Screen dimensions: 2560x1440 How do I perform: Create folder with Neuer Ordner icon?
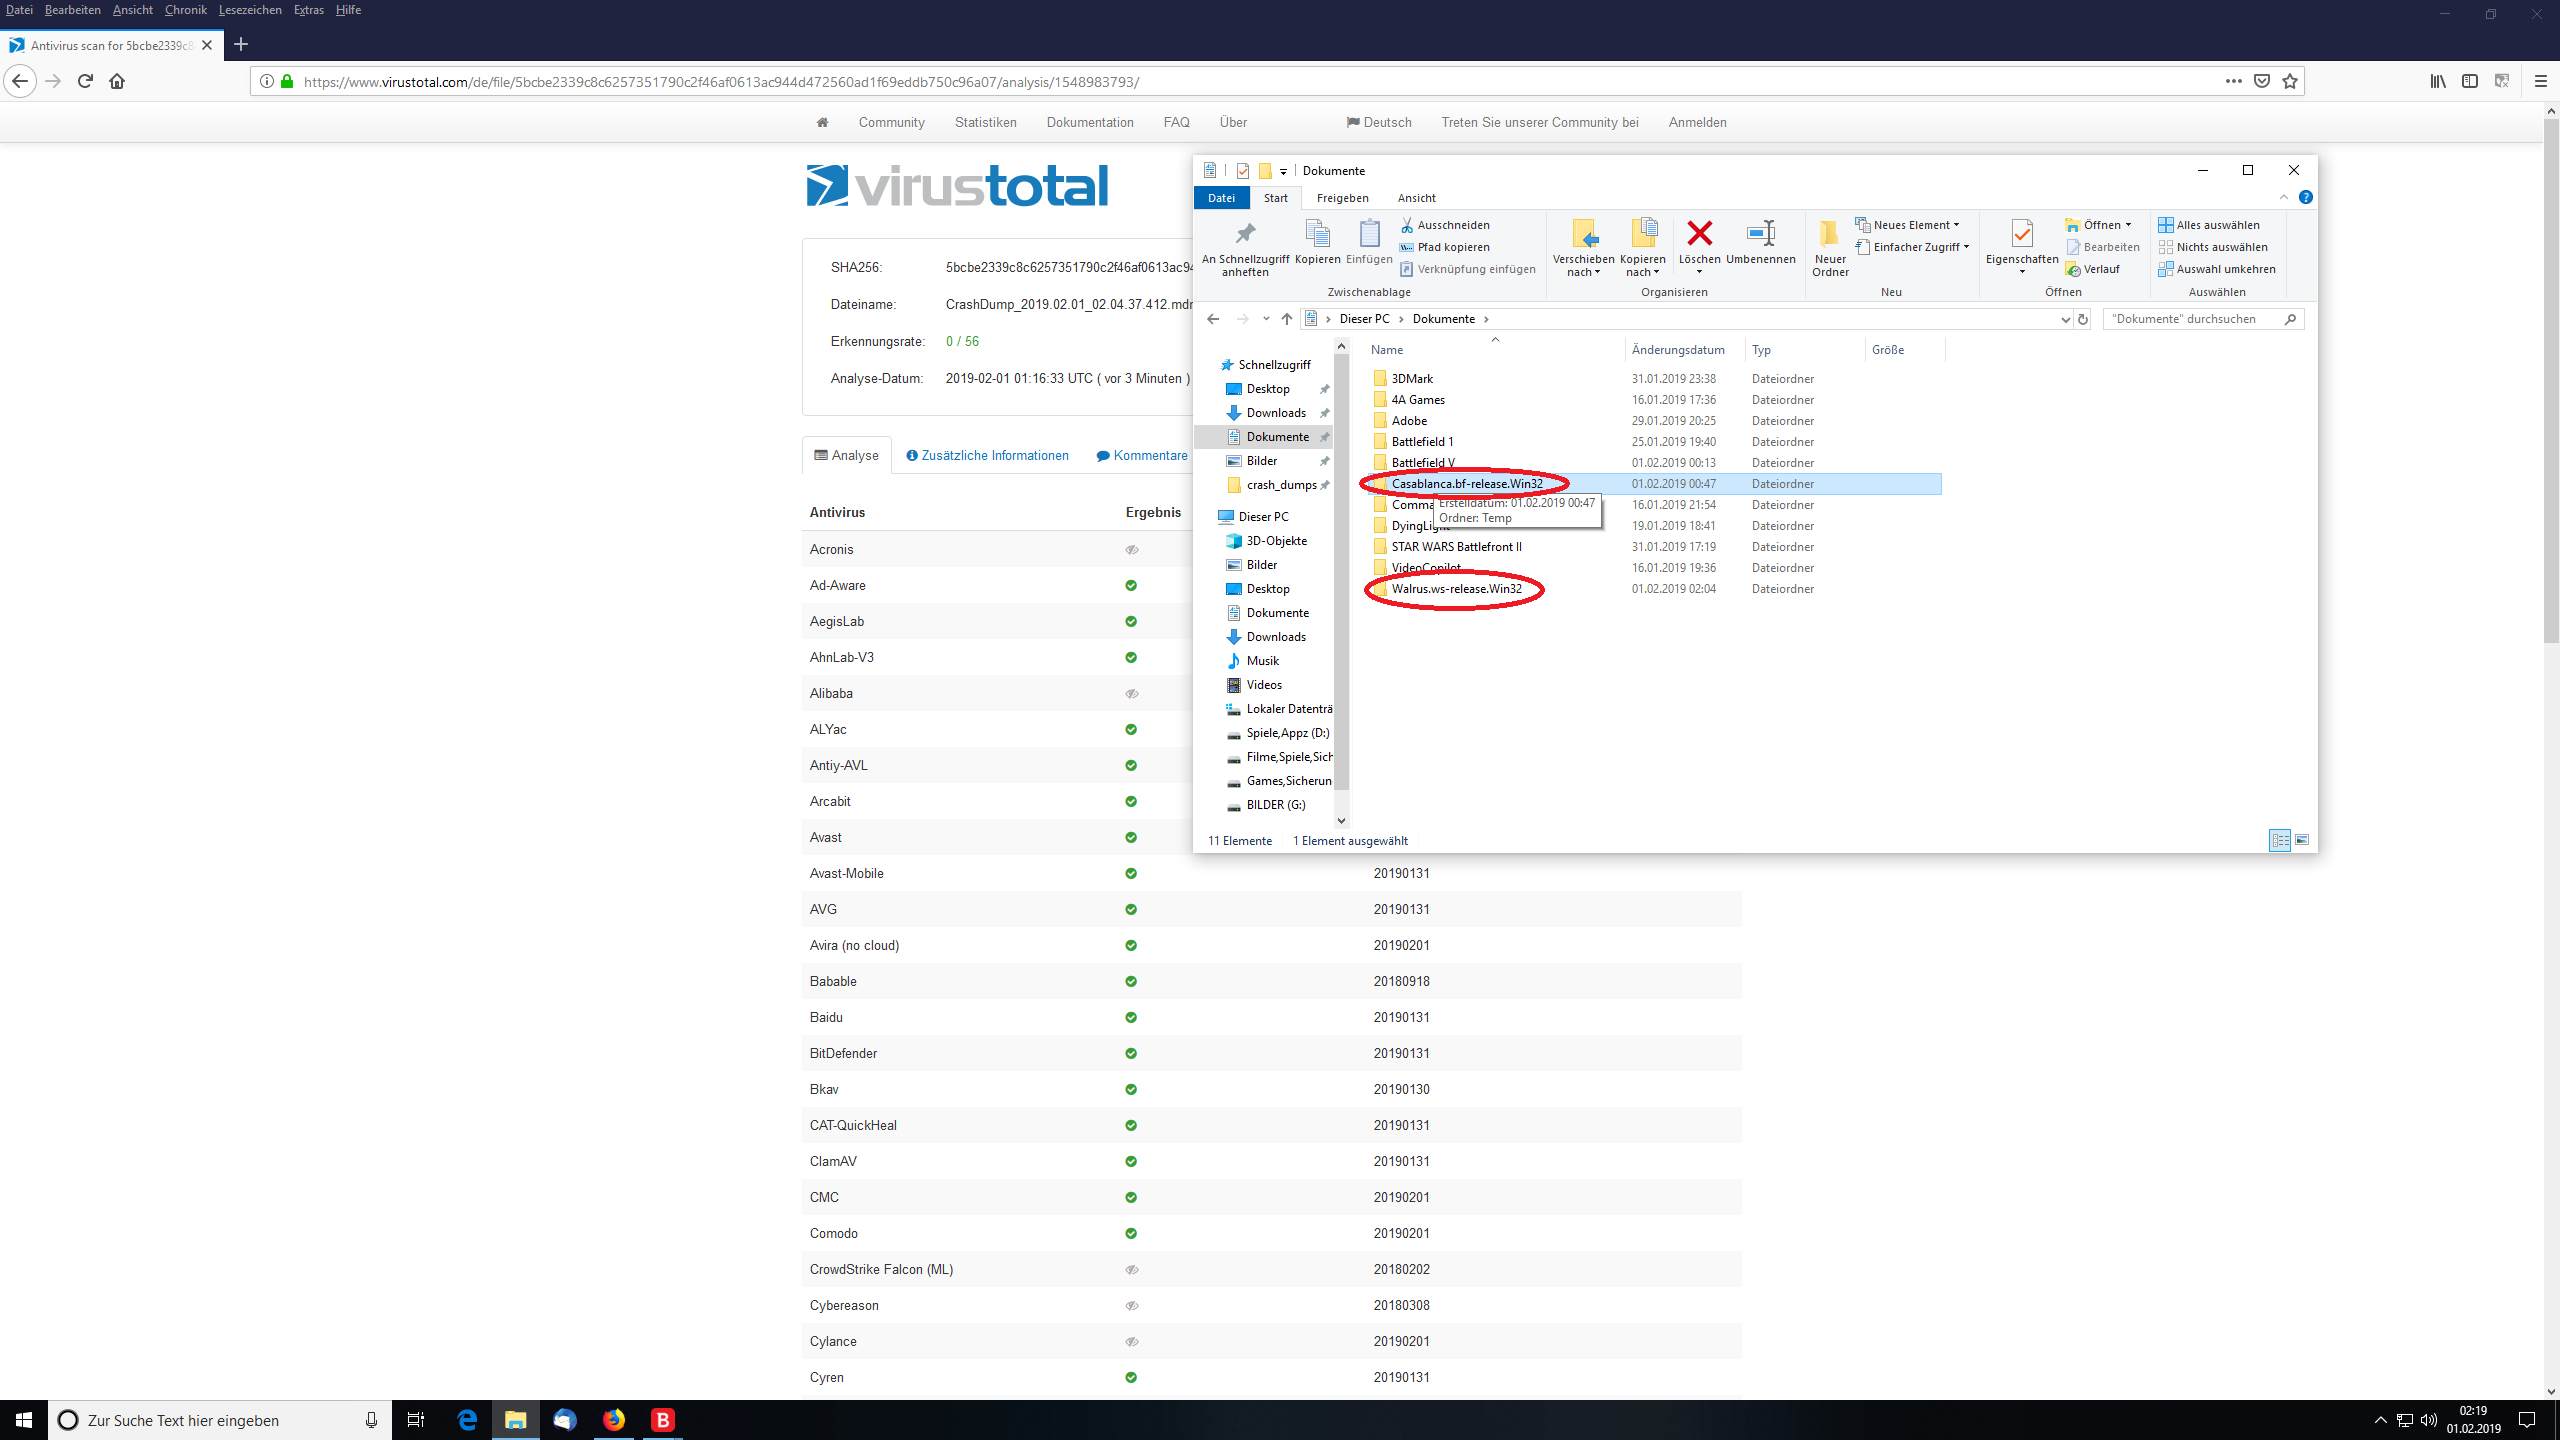coord(1829,235)
